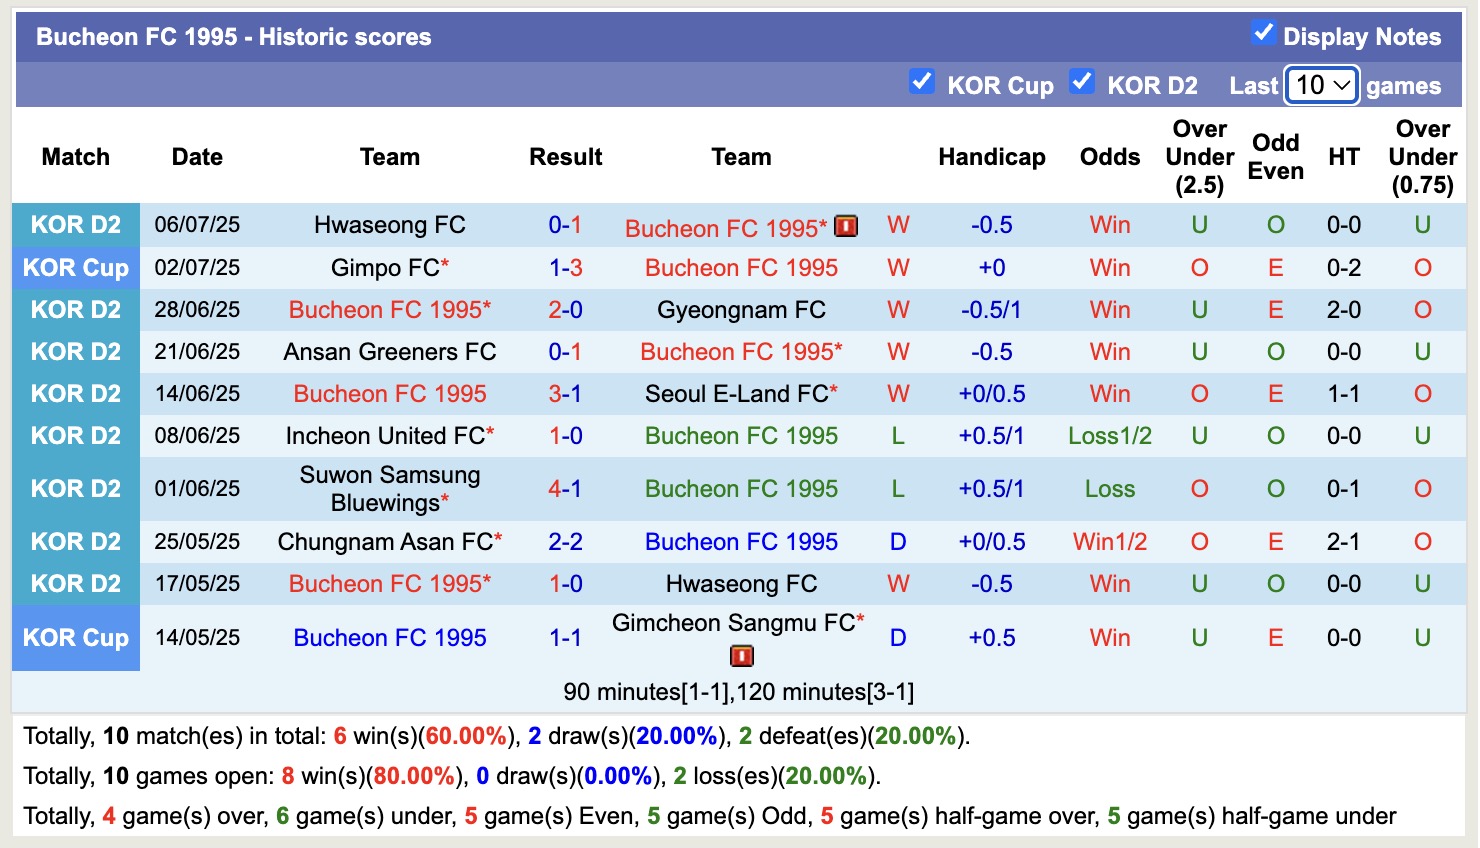Toggle the KOR D2 filter checkbox
This screenshot has height=848, width=1480.
coord(1083,80)
